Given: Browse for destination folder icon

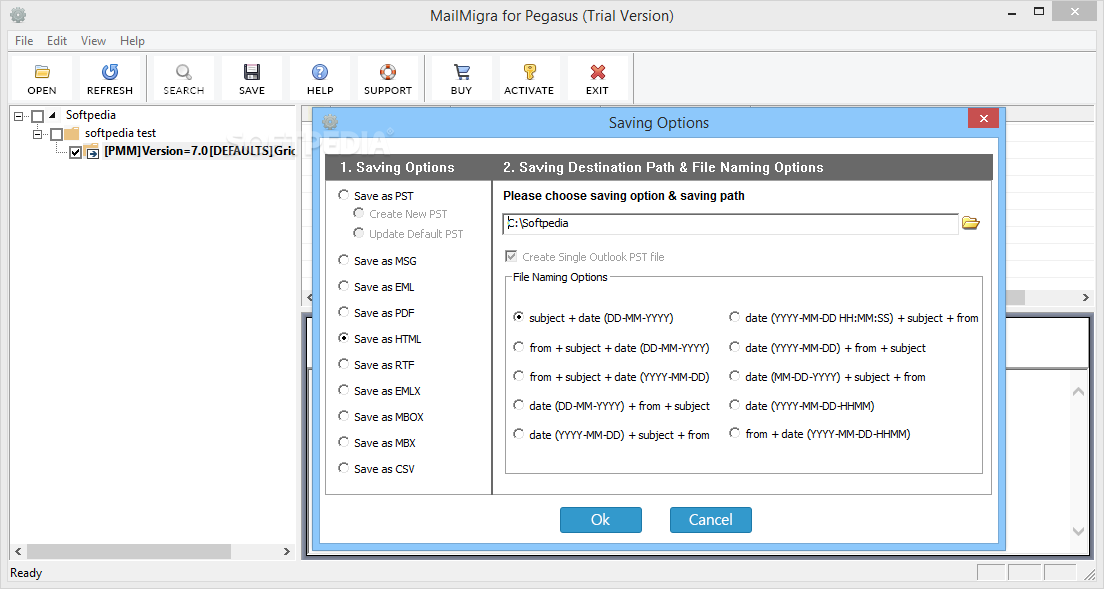Looking at the screenshot, I should point(971,223).
